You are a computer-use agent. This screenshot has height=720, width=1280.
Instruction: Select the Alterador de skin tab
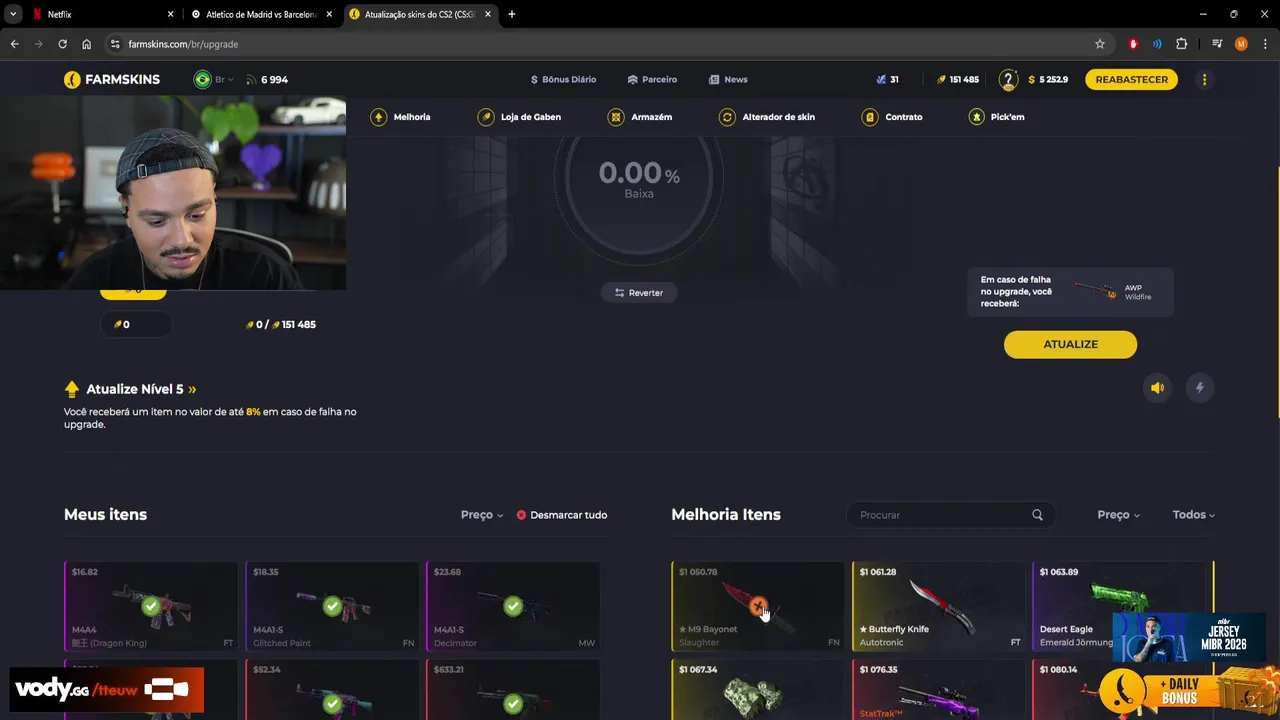pos(767,117)
